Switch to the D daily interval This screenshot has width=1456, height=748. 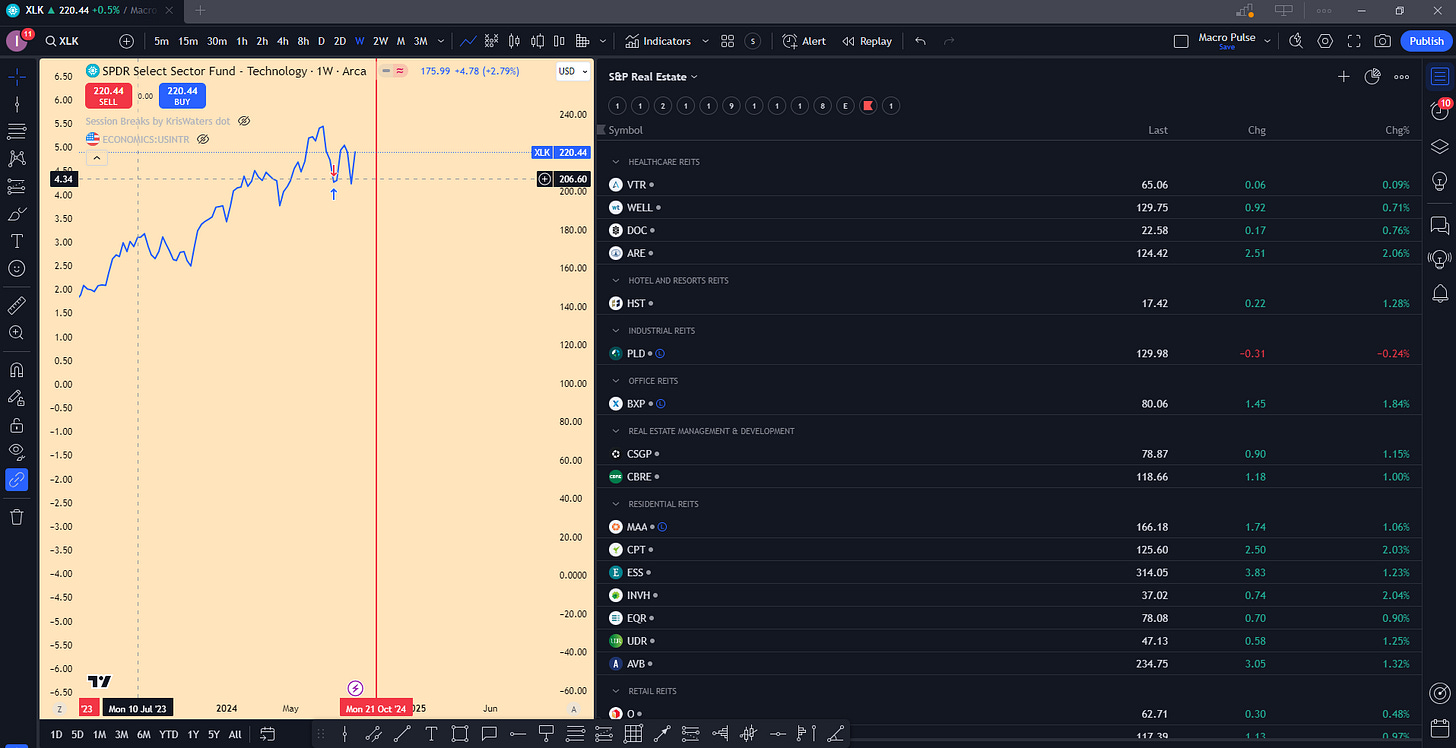click(321, 41)
